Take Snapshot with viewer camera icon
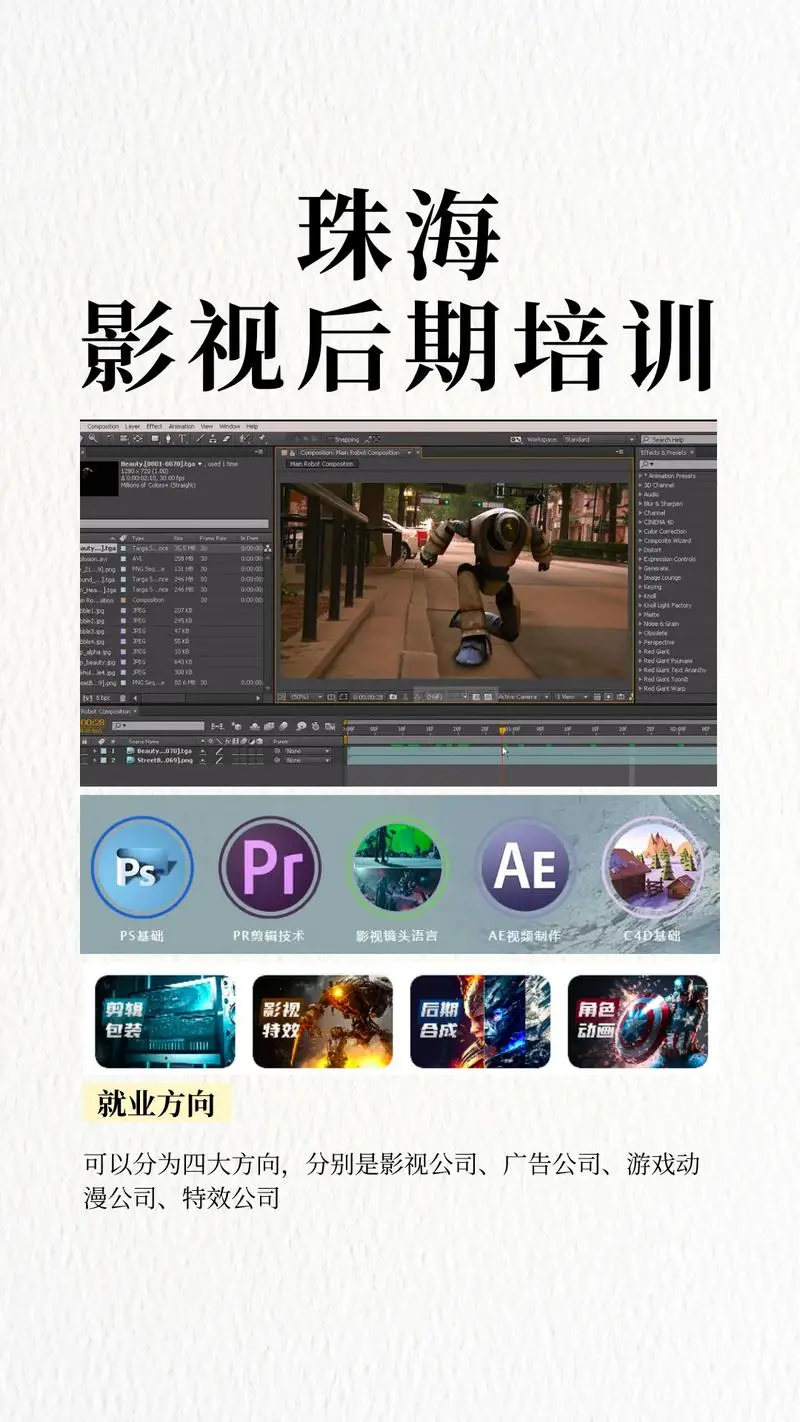The image size is (800, 1422). point(393,697)
